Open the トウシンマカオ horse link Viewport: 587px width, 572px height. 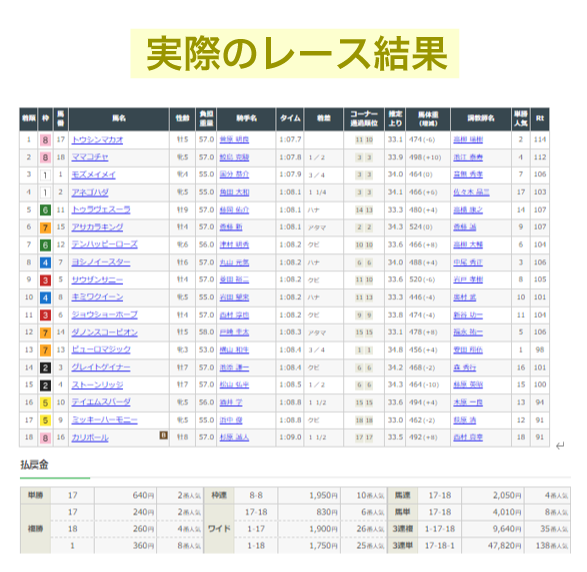pos(97,140)
